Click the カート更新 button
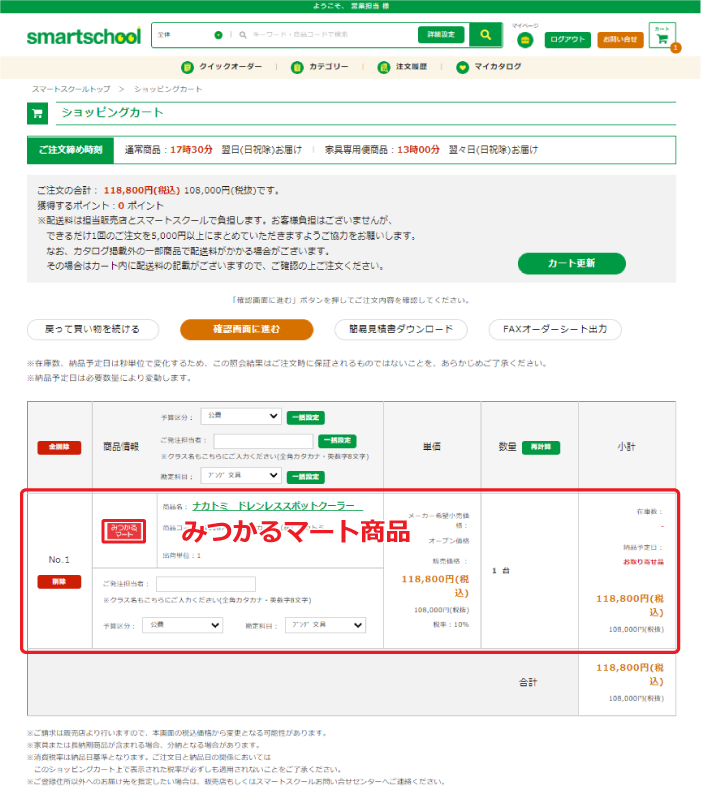Viewport: 701px width, 791px height. coord(571,263)
